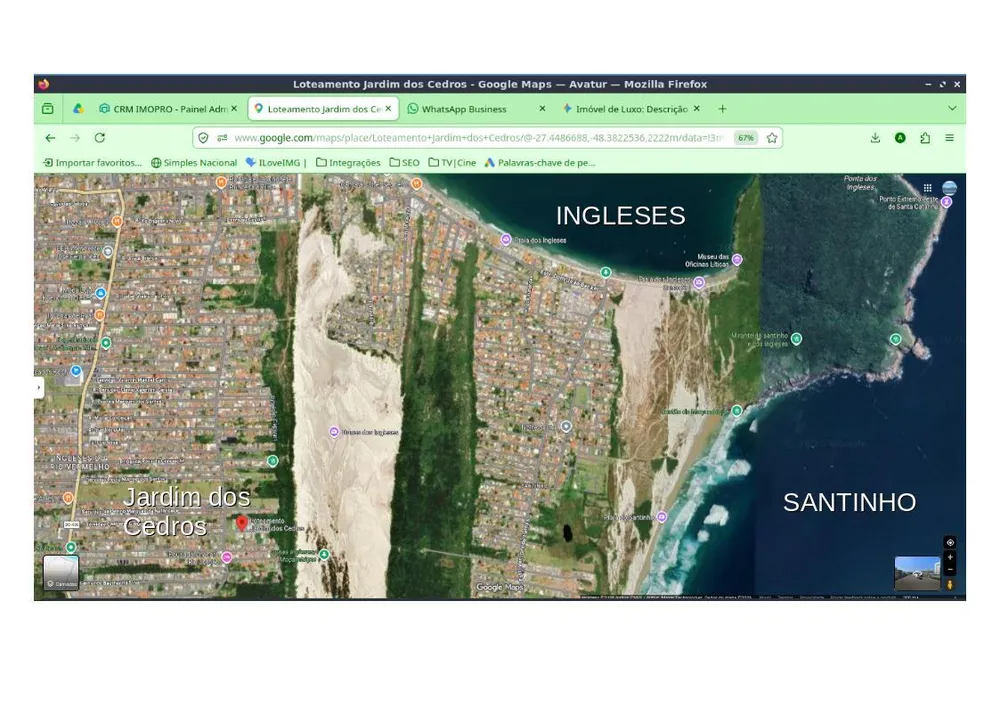Bookmark this page with the star icon

click(772, 138)
